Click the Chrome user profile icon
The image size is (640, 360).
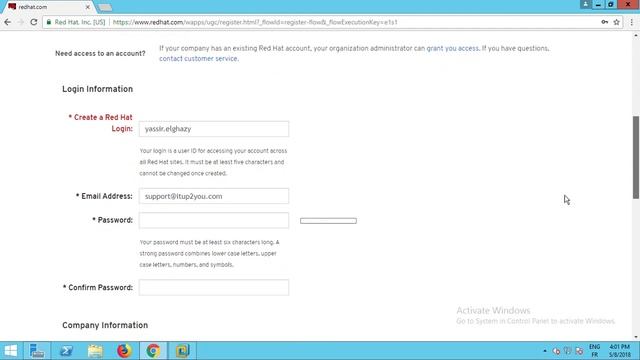tap(585, 4)
